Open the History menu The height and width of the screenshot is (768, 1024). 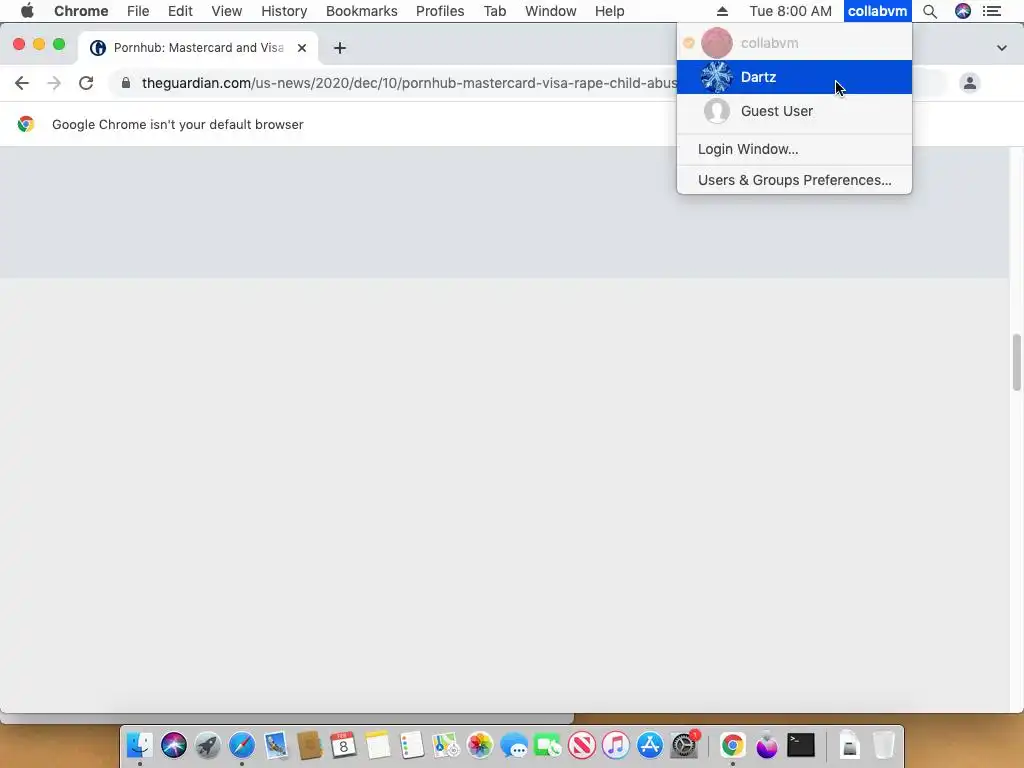tap(284, 11)
